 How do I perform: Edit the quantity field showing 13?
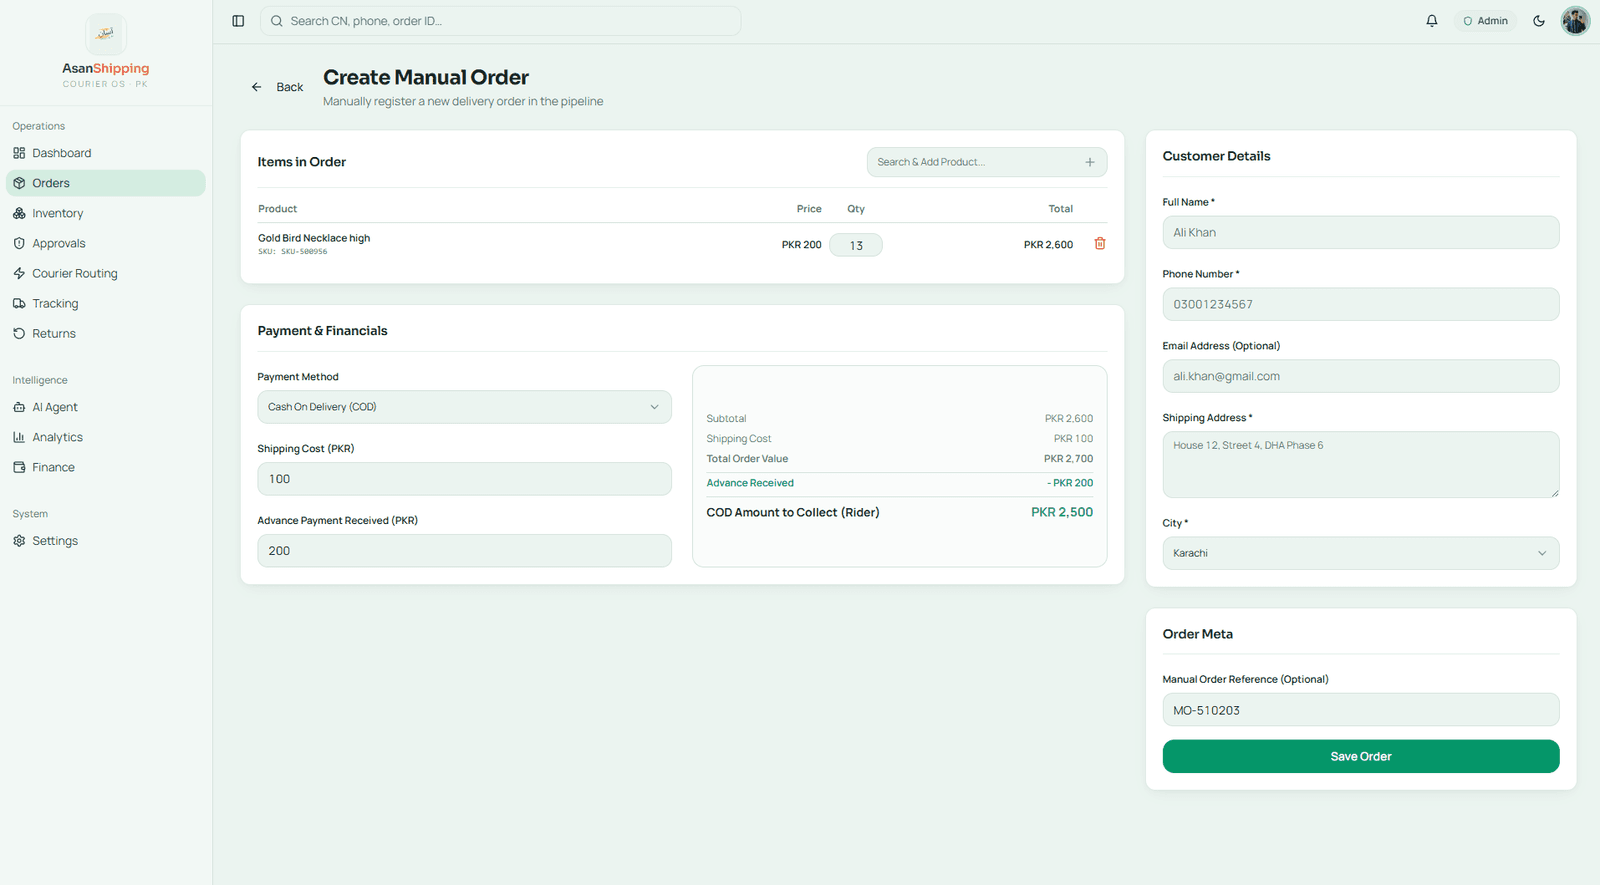(856, 245)
